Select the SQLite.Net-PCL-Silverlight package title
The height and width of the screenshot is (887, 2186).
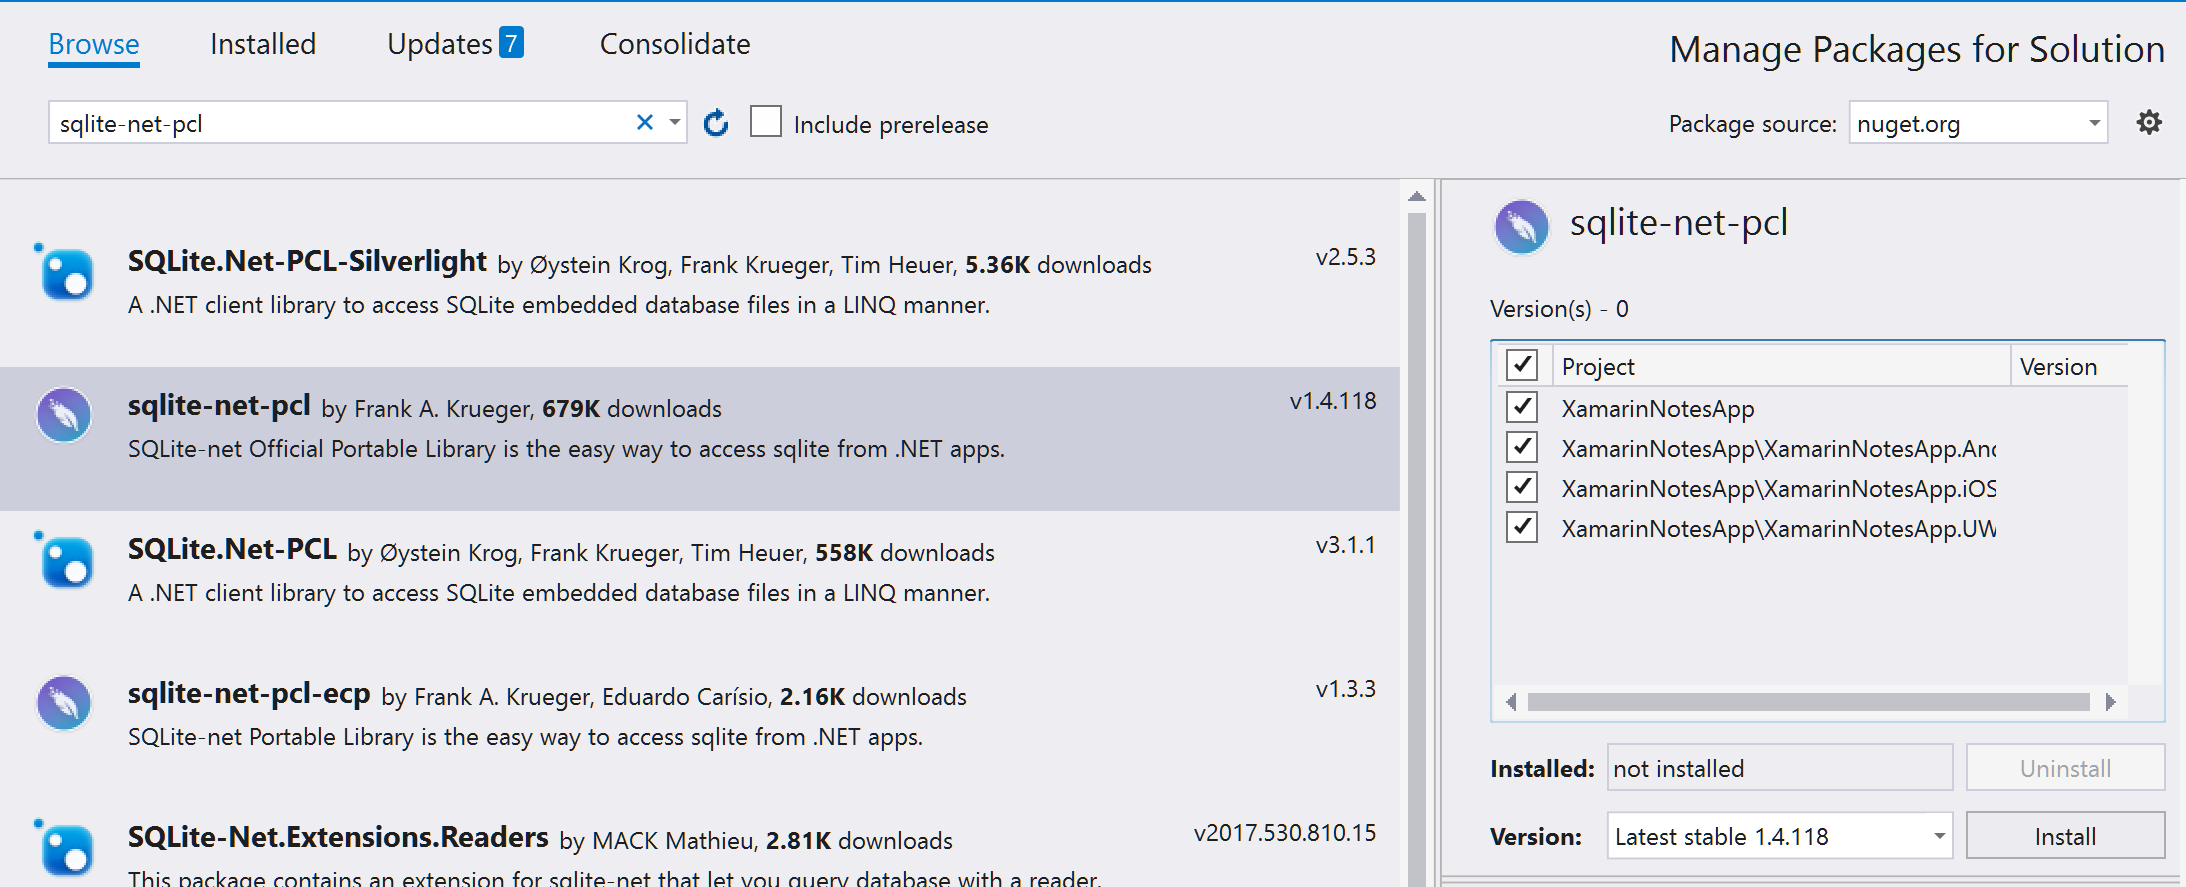tap(307, 261)
